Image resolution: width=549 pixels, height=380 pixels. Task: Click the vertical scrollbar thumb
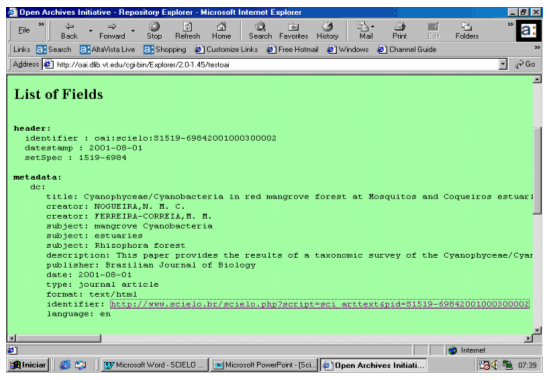point(537,171)
